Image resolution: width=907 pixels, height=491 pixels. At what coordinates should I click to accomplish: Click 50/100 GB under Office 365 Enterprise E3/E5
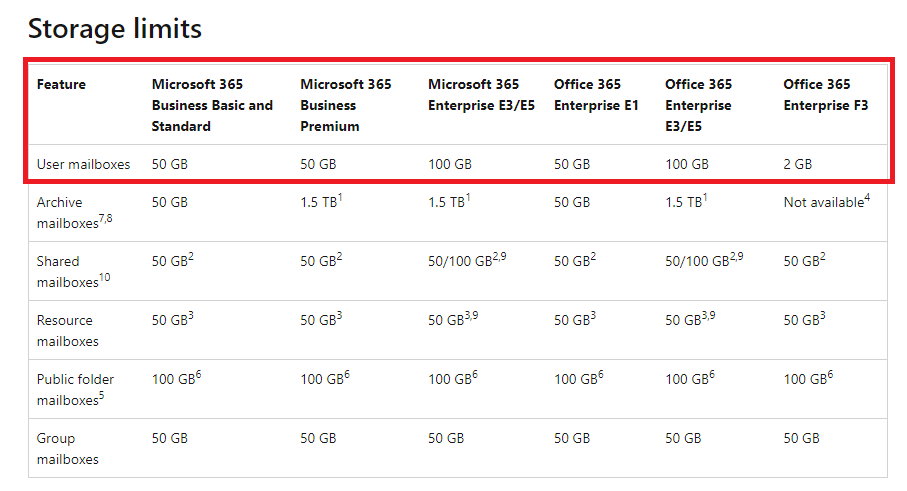click(704, 261)
